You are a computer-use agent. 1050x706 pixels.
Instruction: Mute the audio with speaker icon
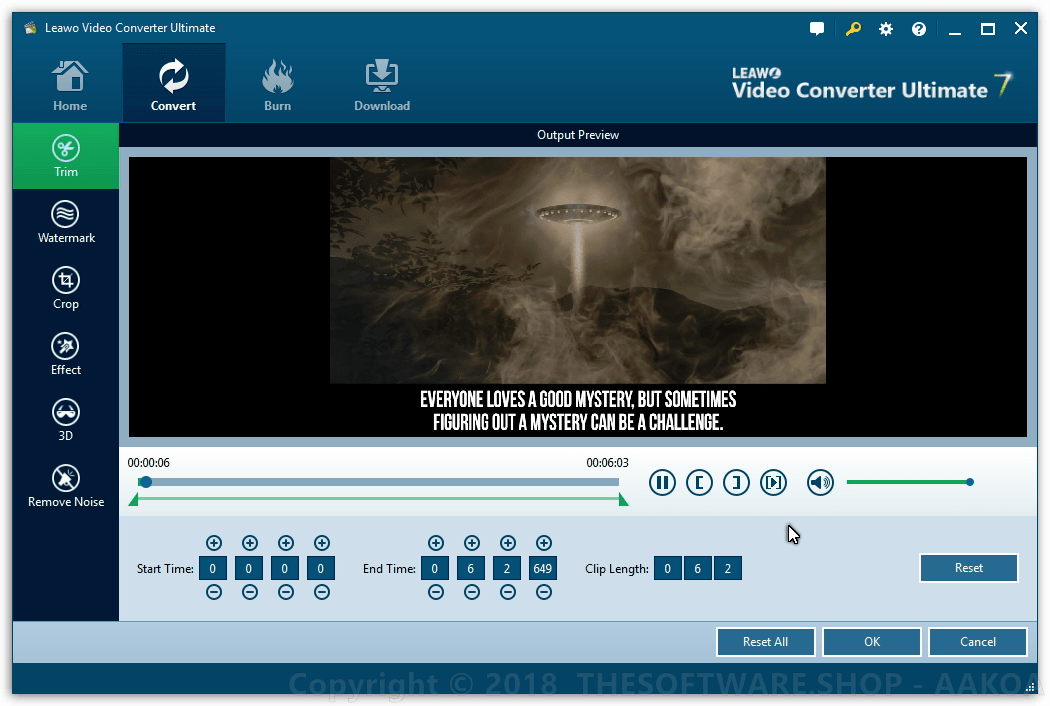click(x=820, y=483)
